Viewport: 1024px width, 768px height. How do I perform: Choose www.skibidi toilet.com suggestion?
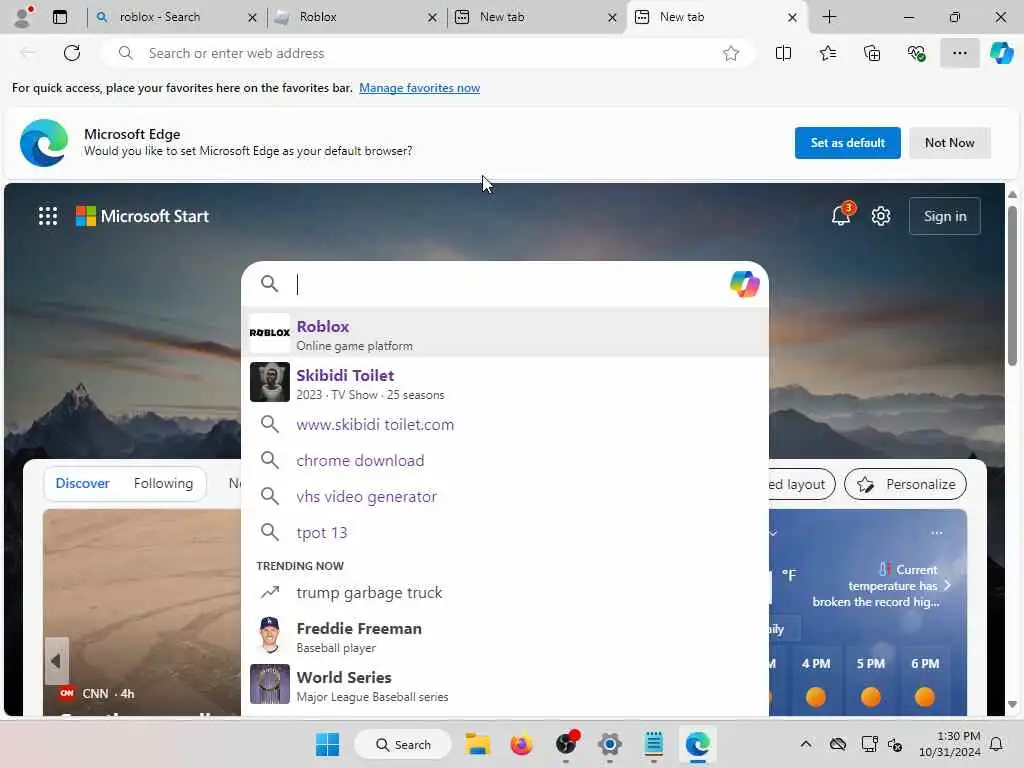(505, 424)
